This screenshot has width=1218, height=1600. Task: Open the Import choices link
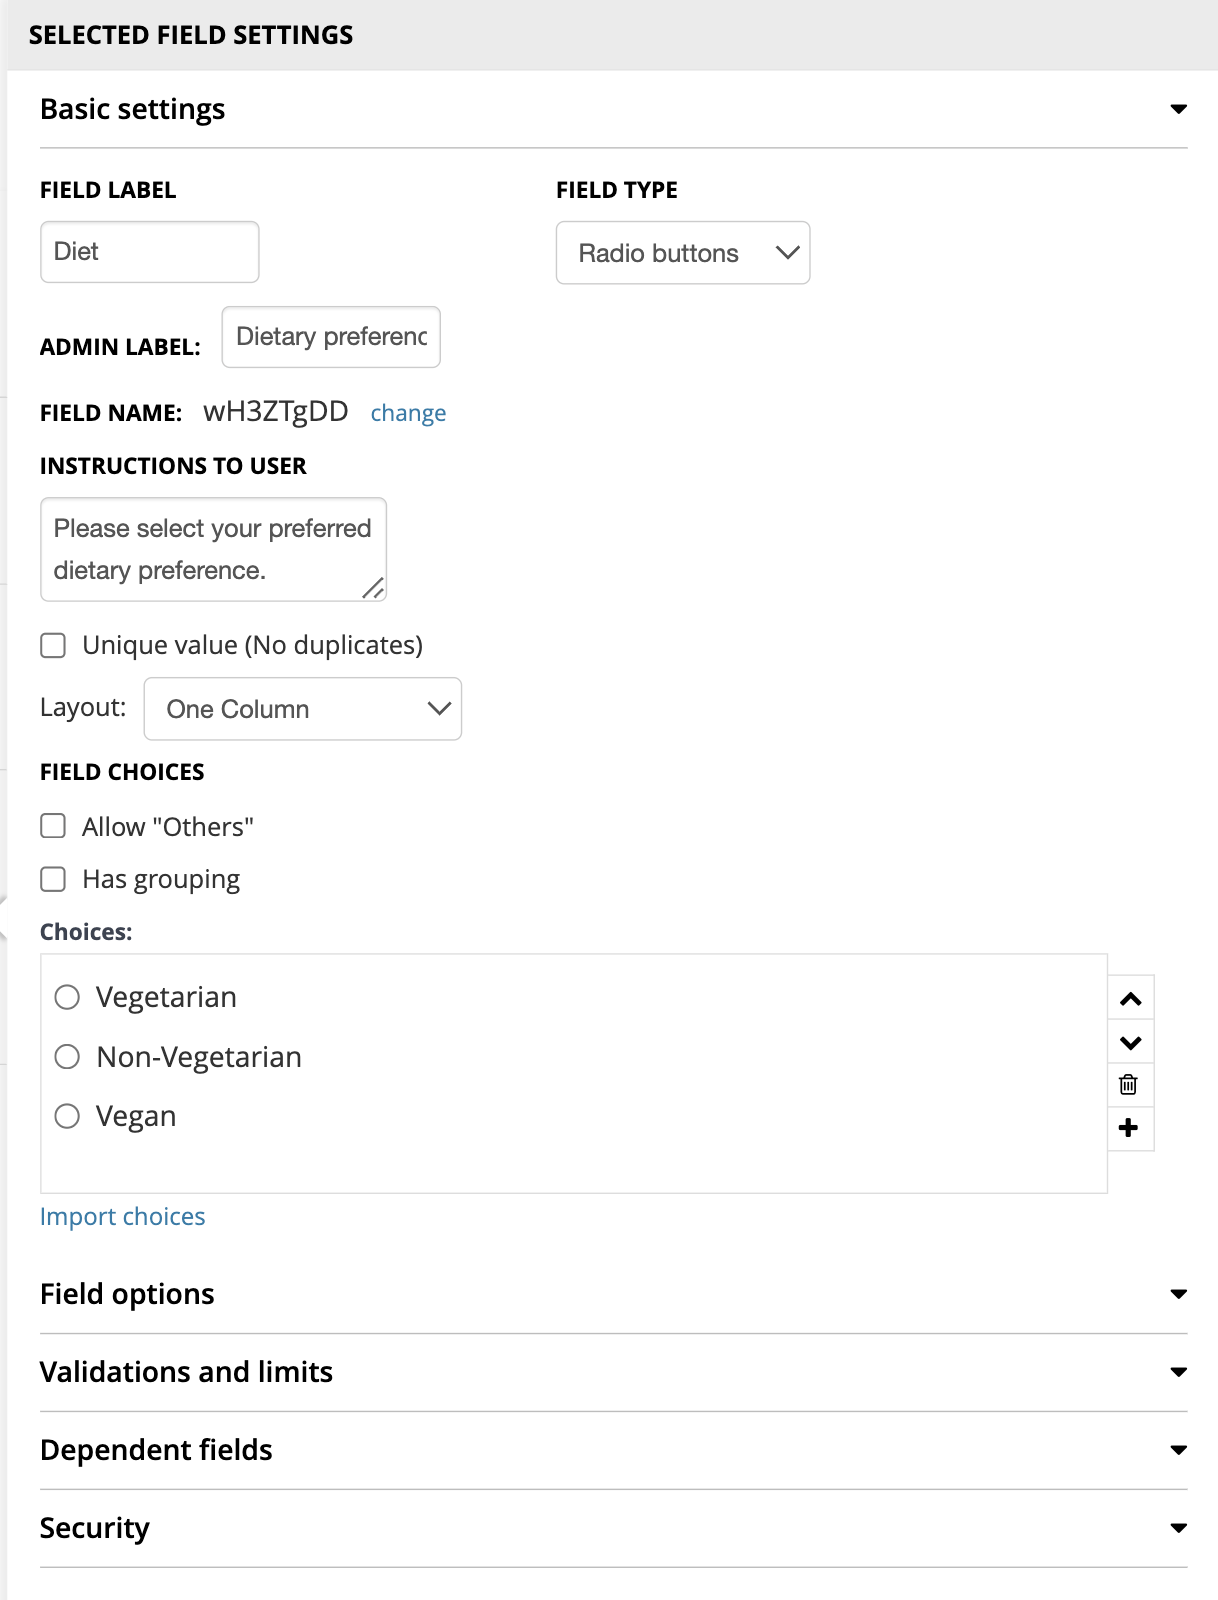click(122, 1217)
